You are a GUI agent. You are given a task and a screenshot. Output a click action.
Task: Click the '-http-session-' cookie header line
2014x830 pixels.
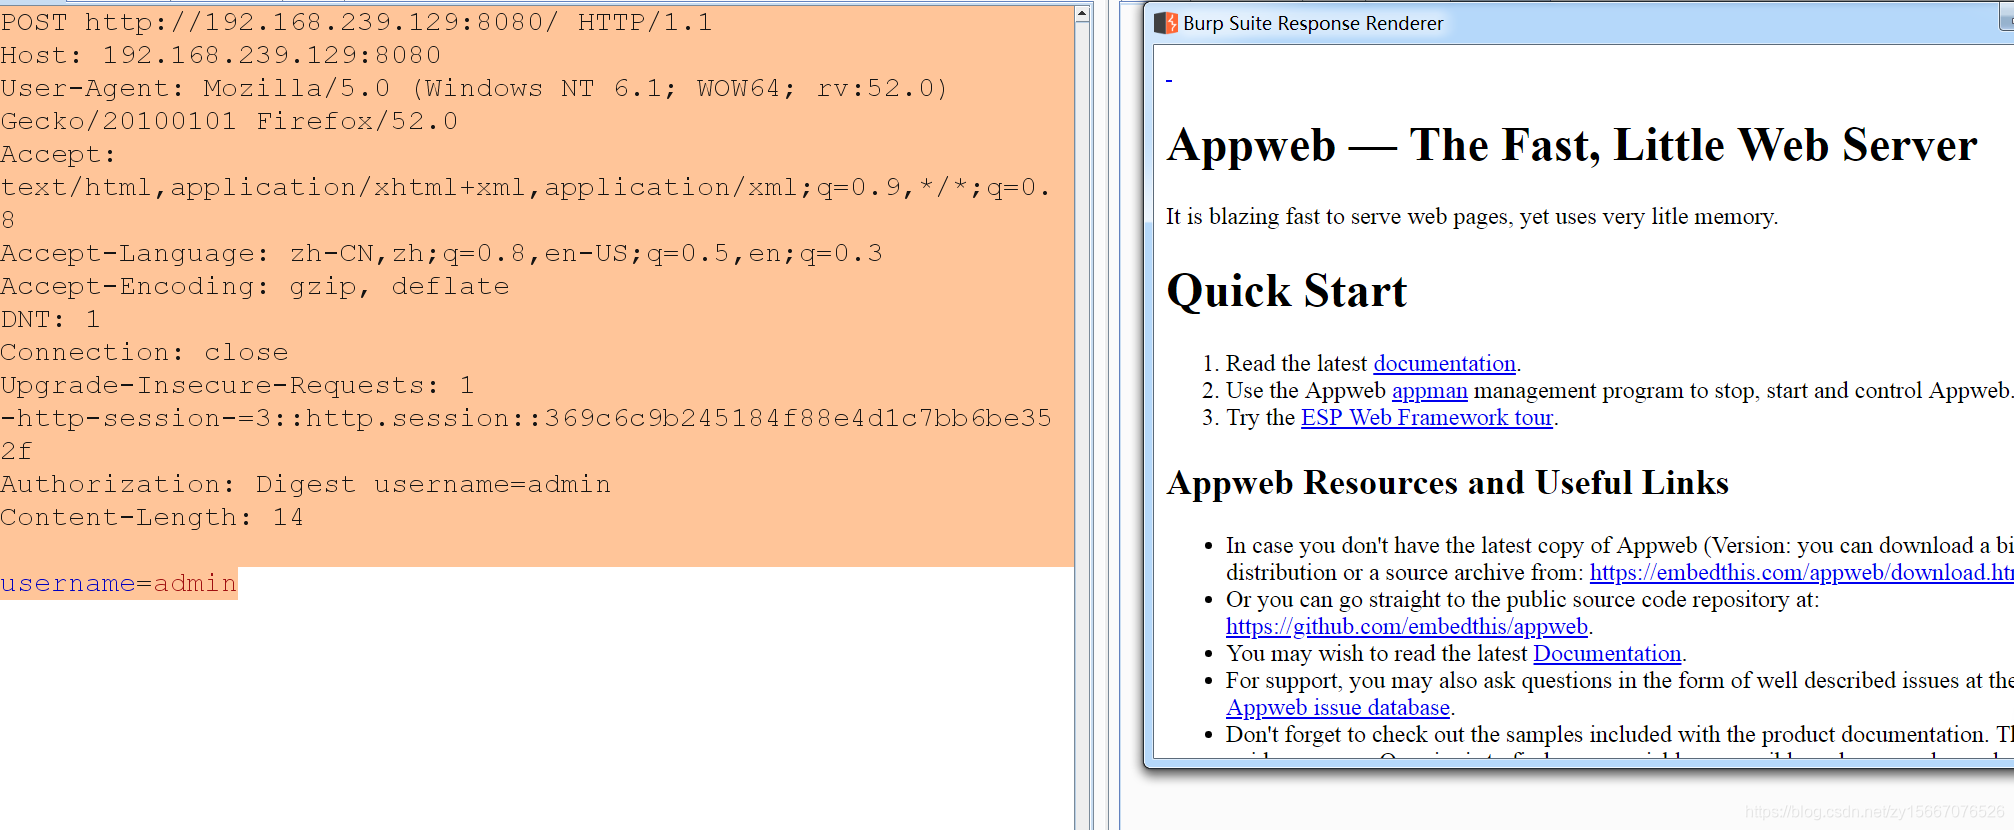point(526,434)
